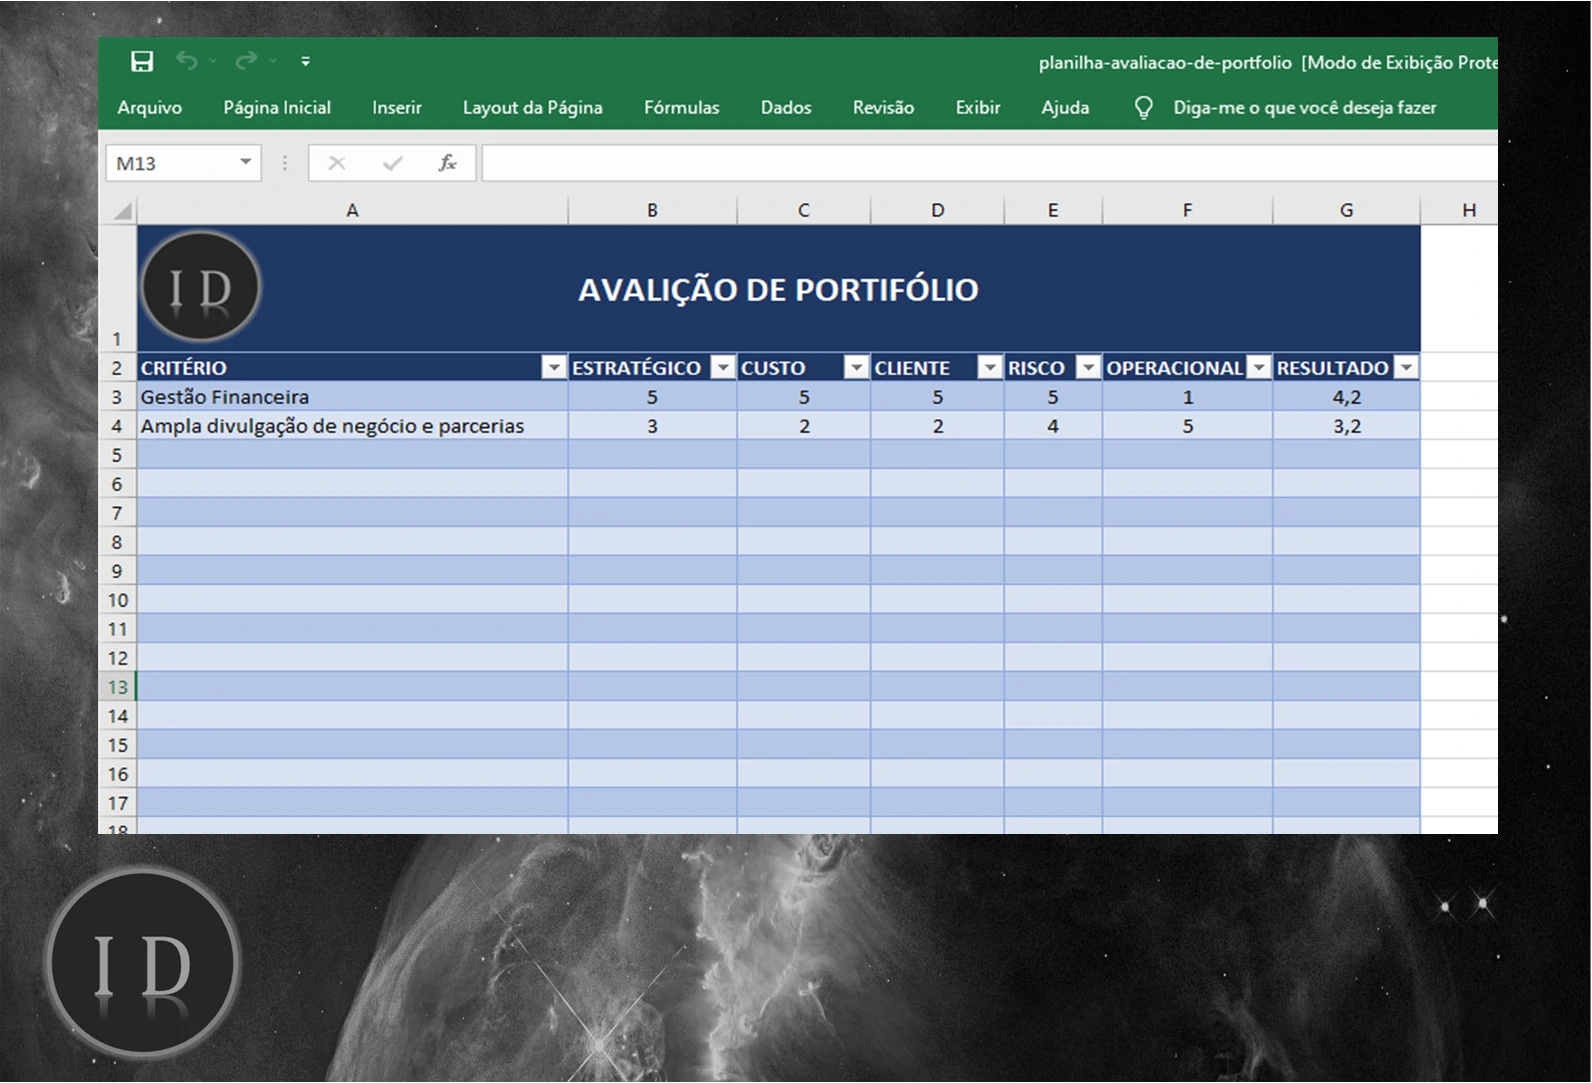Click the Save icon in quick access toolbar
The image size is (1592, 1083).
point(142,62)
